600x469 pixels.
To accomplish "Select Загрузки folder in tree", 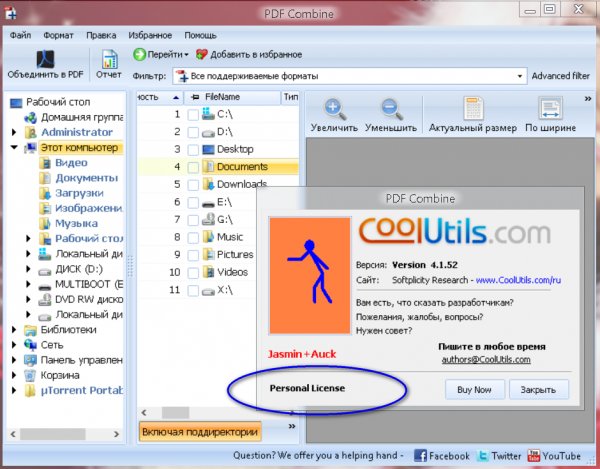I will [x=79, y=193].
